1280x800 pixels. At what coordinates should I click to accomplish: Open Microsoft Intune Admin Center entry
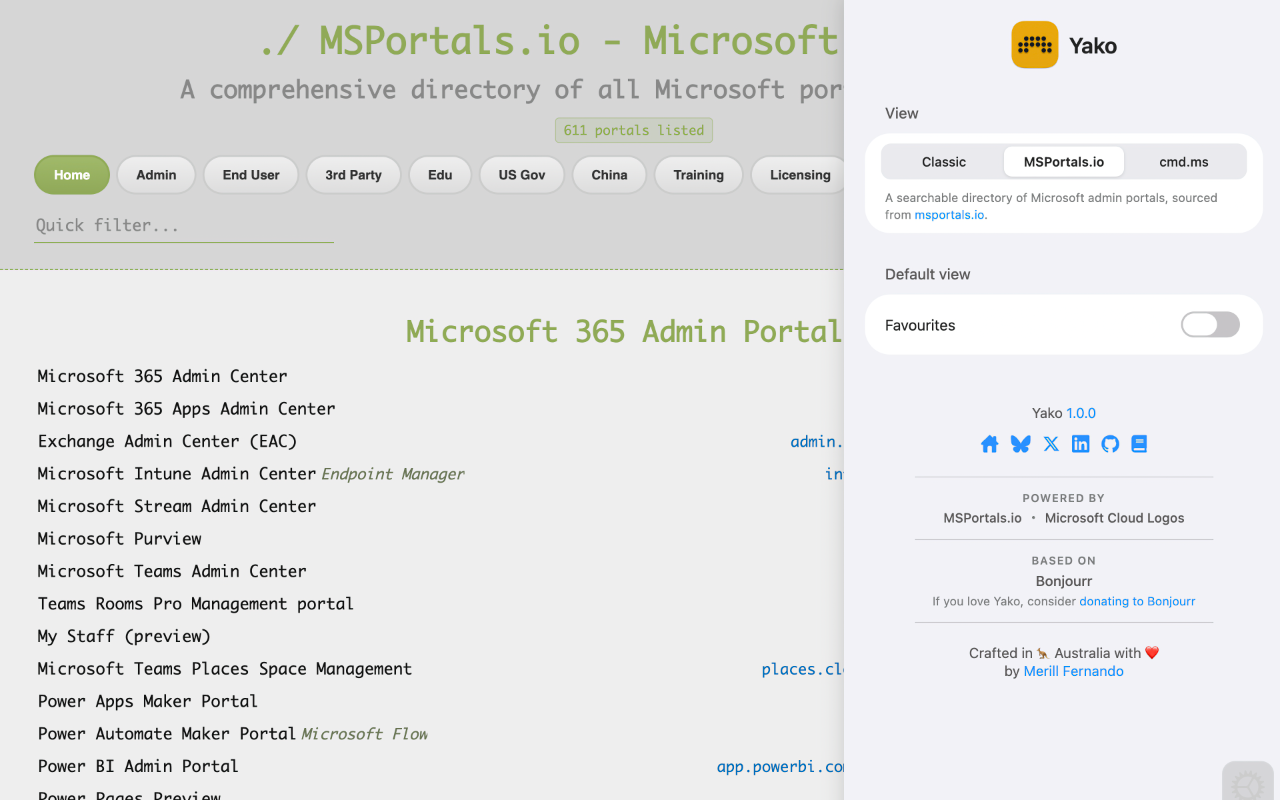[x=177, y=474]
